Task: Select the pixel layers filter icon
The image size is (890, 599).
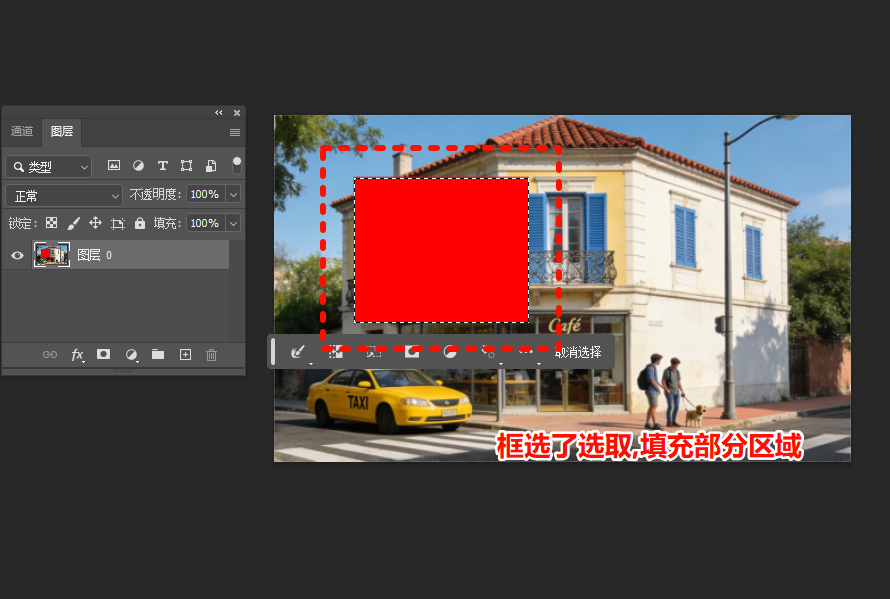Action: pyautogui.click(x=113, y=166)
